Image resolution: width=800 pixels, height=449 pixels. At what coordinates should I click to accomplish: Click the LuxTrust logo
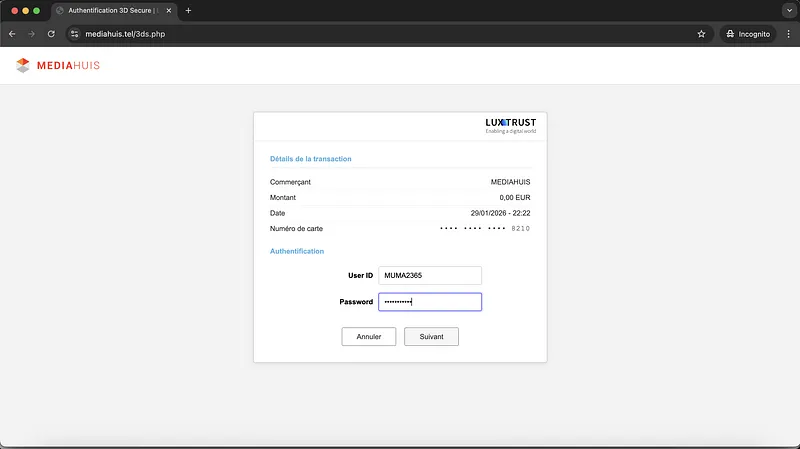tap(511, 126)
